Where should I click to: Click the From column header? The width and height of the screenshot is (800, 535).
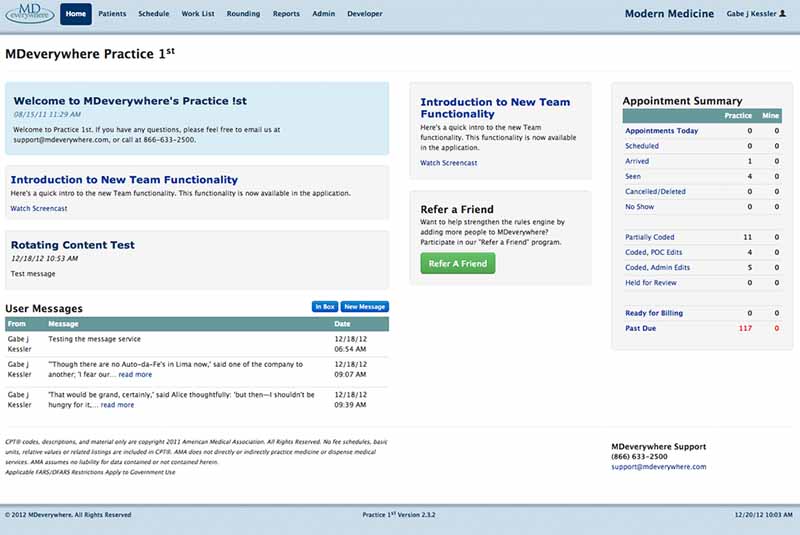click(17, 324)
